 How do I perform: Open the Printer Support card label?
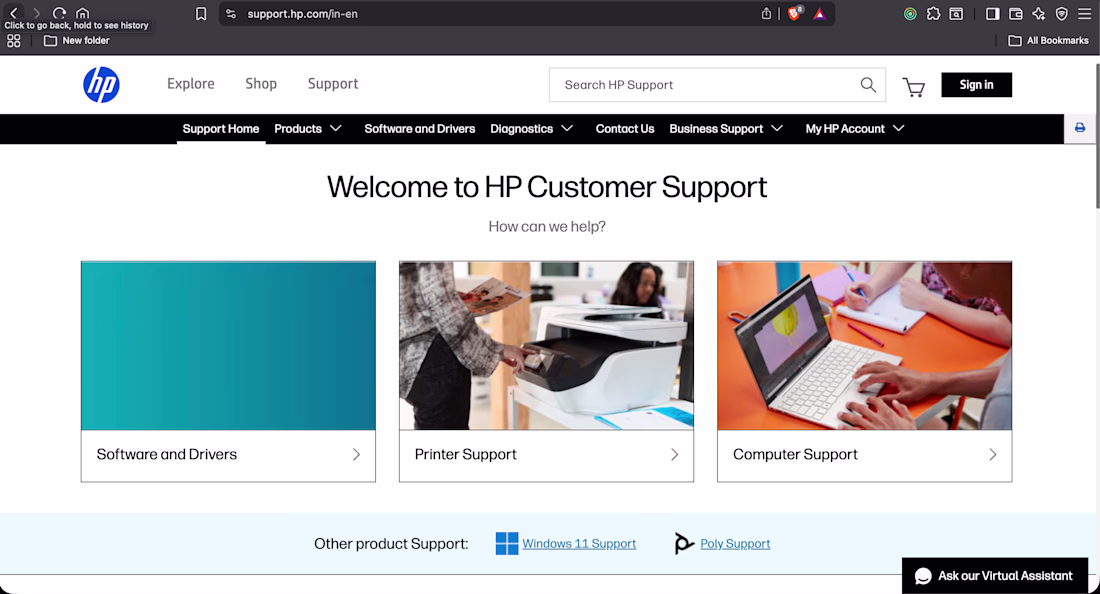tap(466, 454)
